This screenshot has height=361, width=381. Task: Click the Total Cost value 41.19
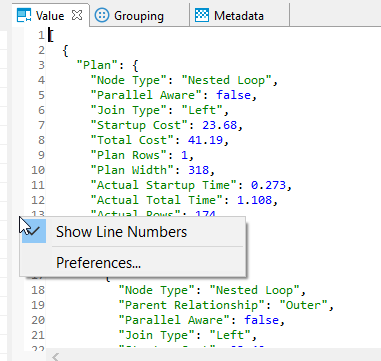205,140
